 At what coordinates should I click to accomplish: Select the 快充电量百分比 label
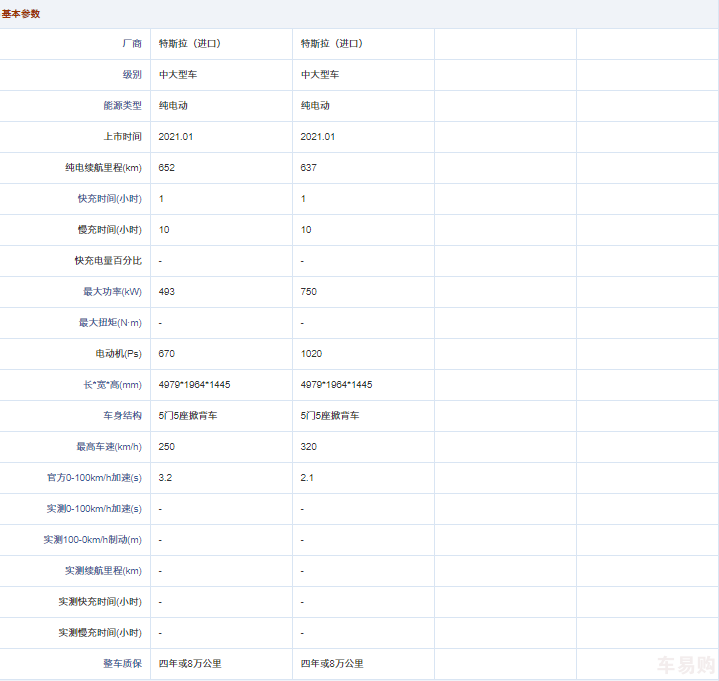click(x=108, y=260)
